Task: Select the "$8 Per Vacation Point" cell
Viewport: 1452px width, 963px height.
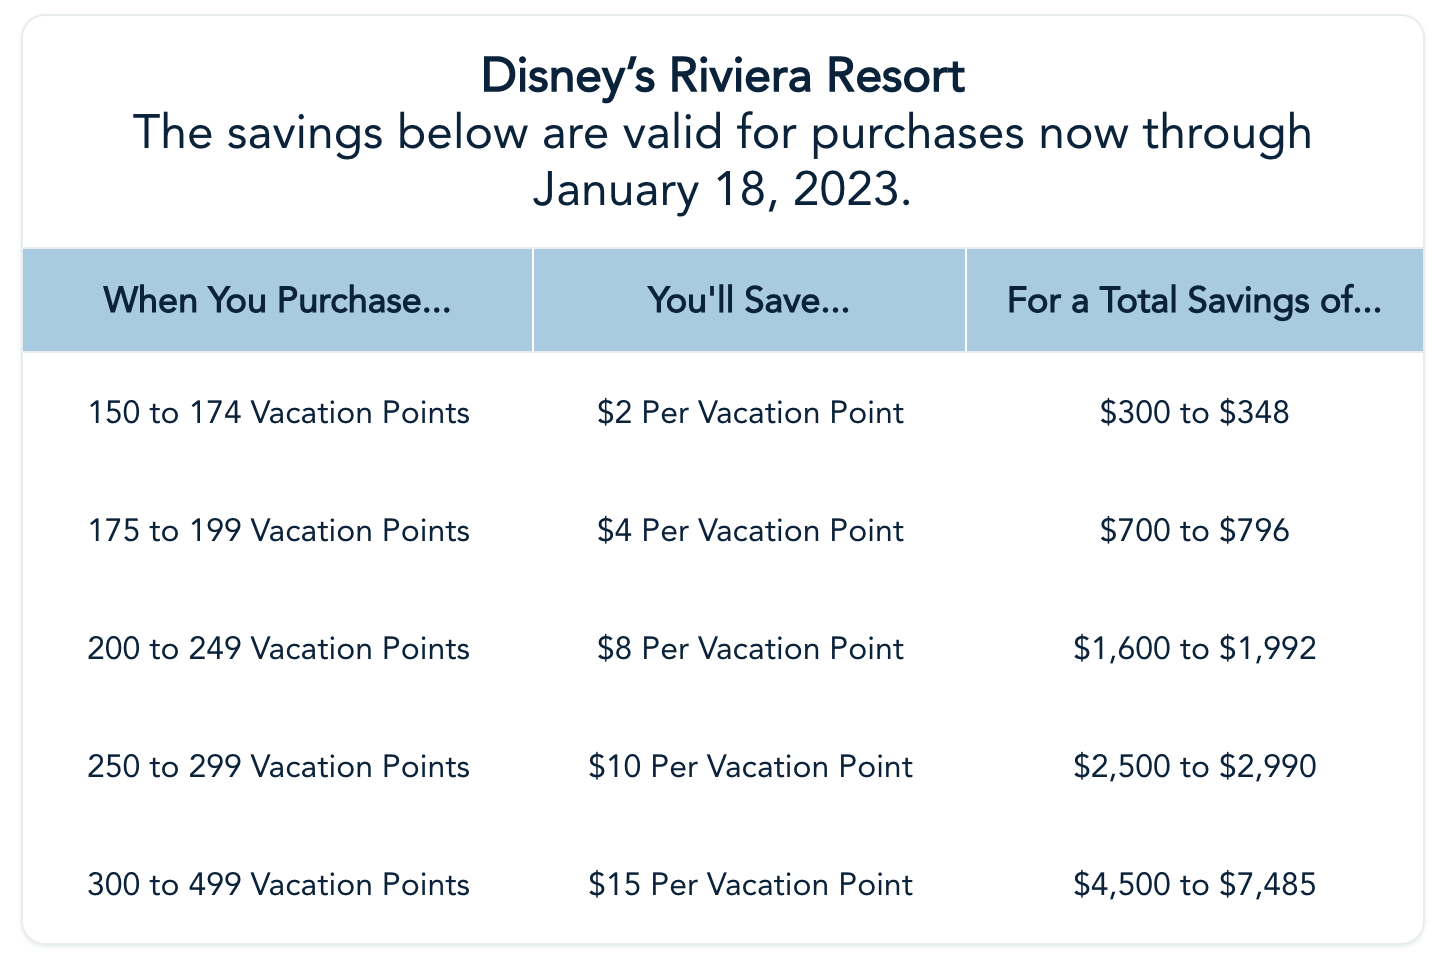Action: click(750, 648)
